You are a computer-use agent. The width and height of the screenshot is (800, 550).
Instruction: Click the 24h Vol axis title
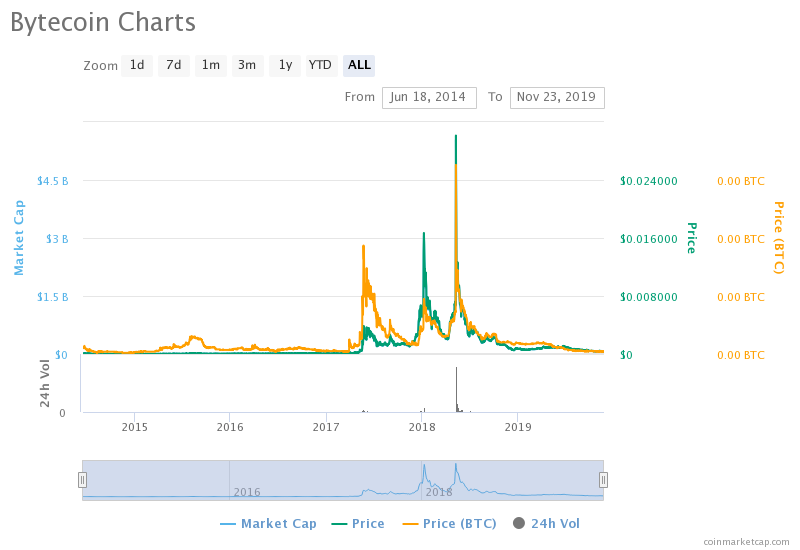tap(45, 384)
